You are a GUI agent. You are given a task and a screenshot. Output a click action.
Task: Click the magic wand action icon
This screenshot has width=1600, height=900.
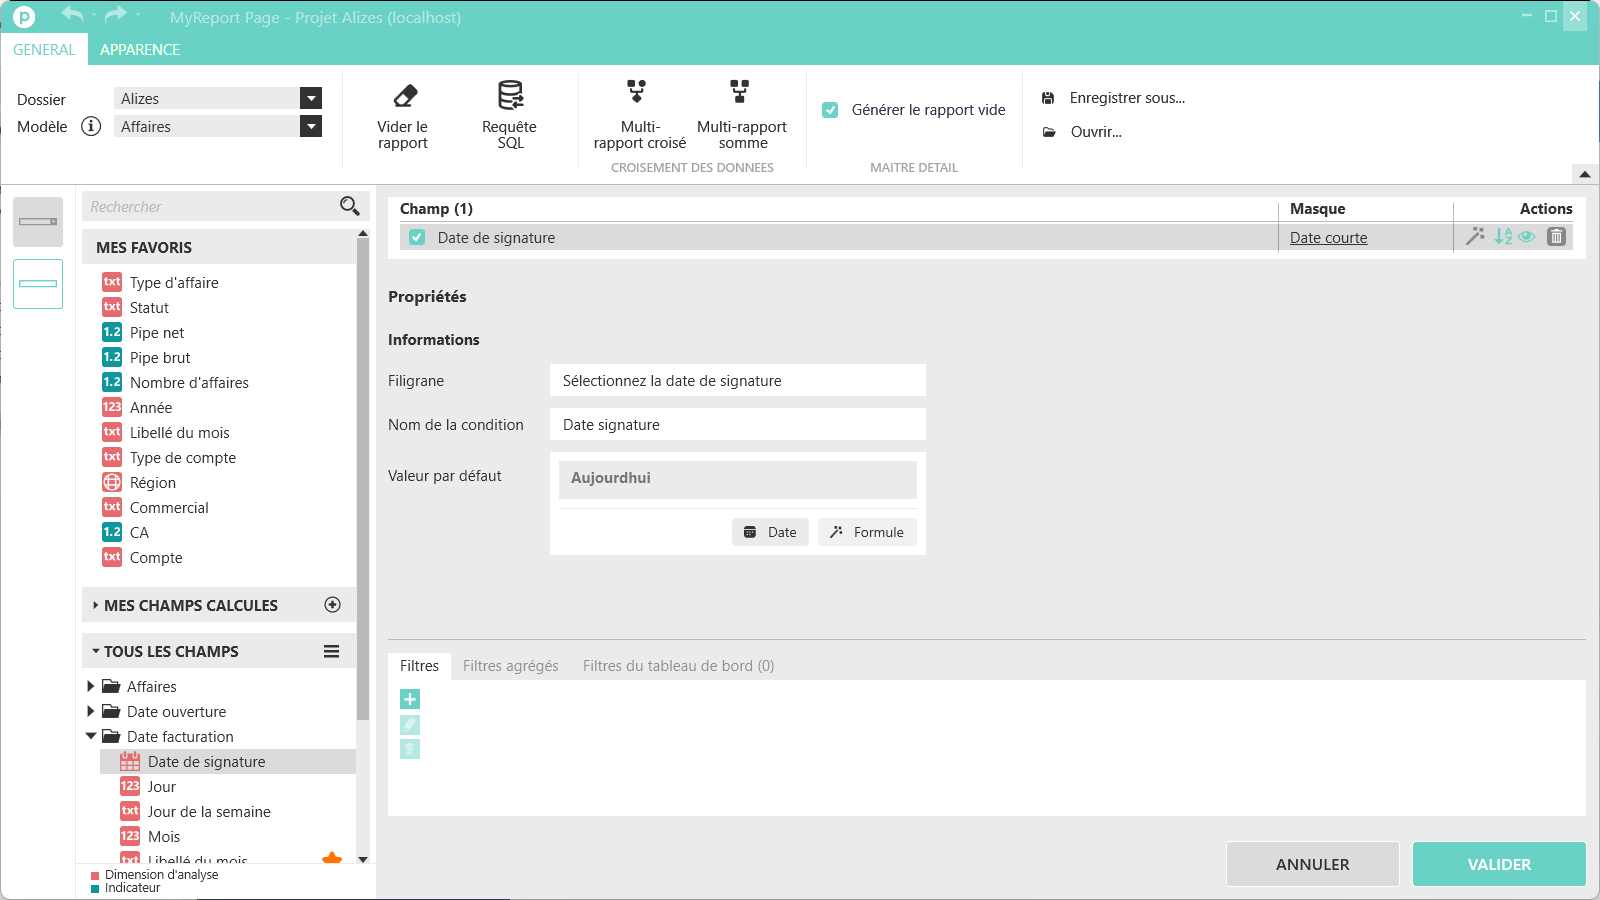pyautogui.click(x=1475, y=237)
